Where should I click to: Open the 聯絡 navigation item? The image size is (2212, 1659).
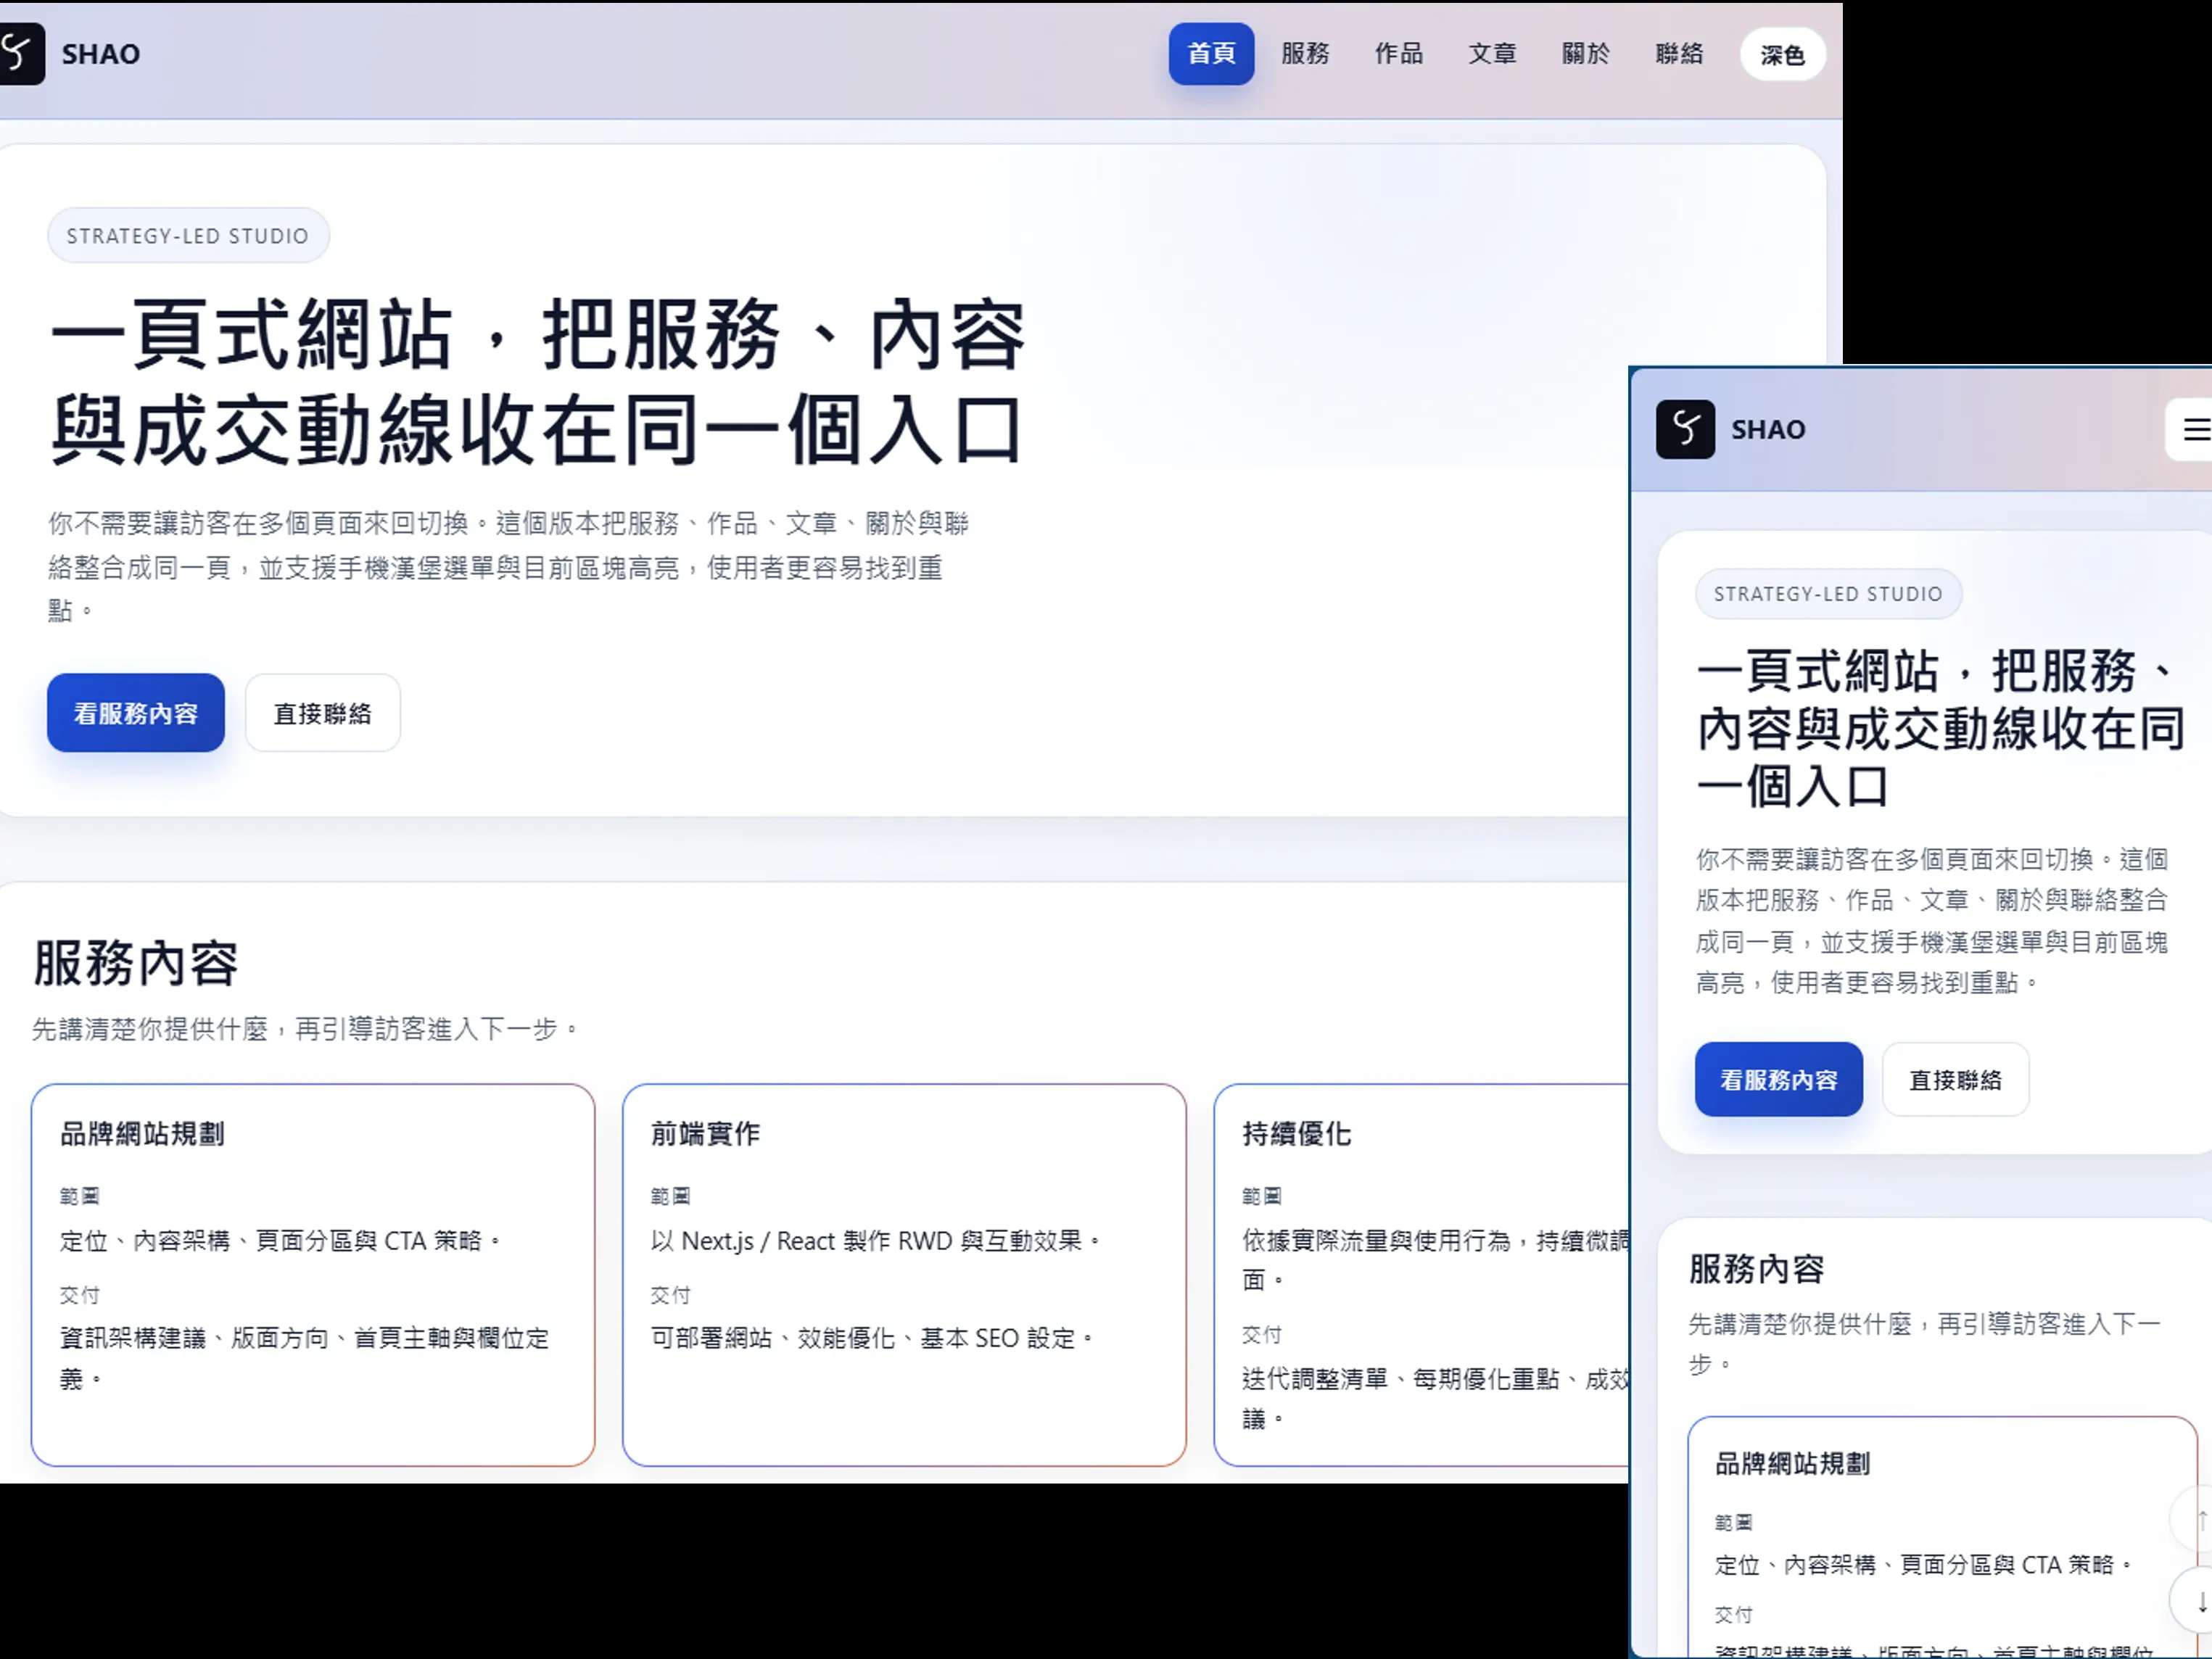tap(1679, 54)
